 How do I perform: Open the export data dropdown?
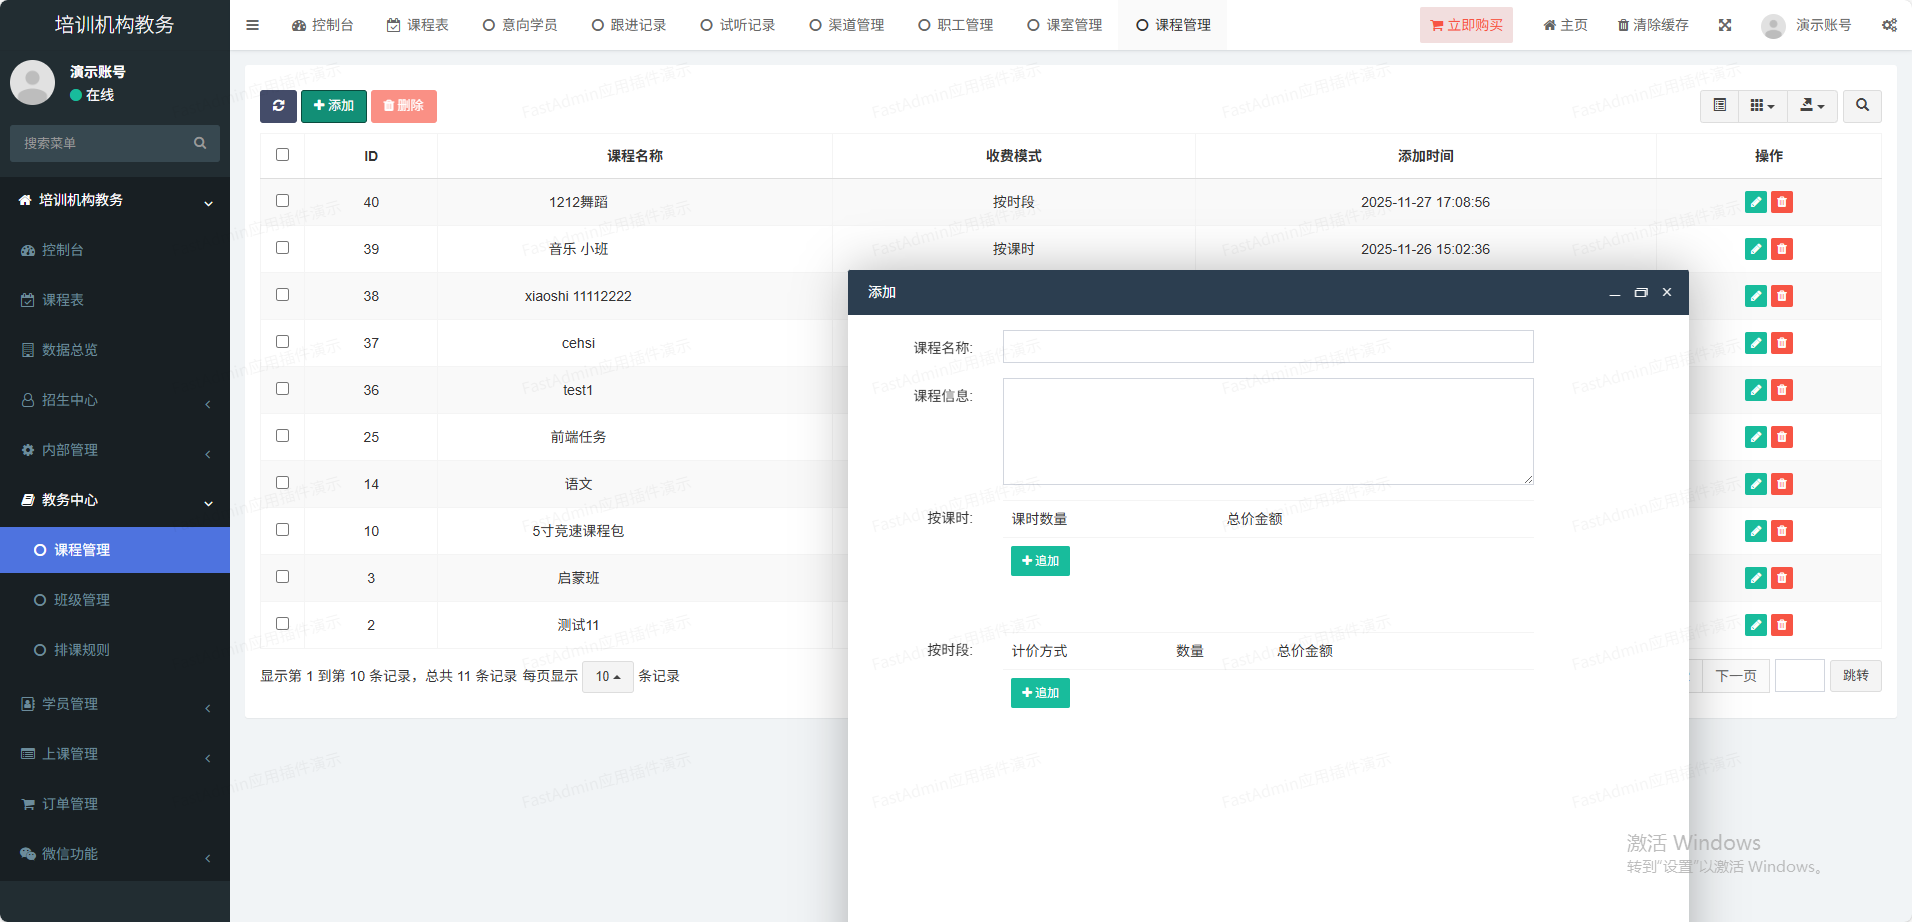point(1812,106)
